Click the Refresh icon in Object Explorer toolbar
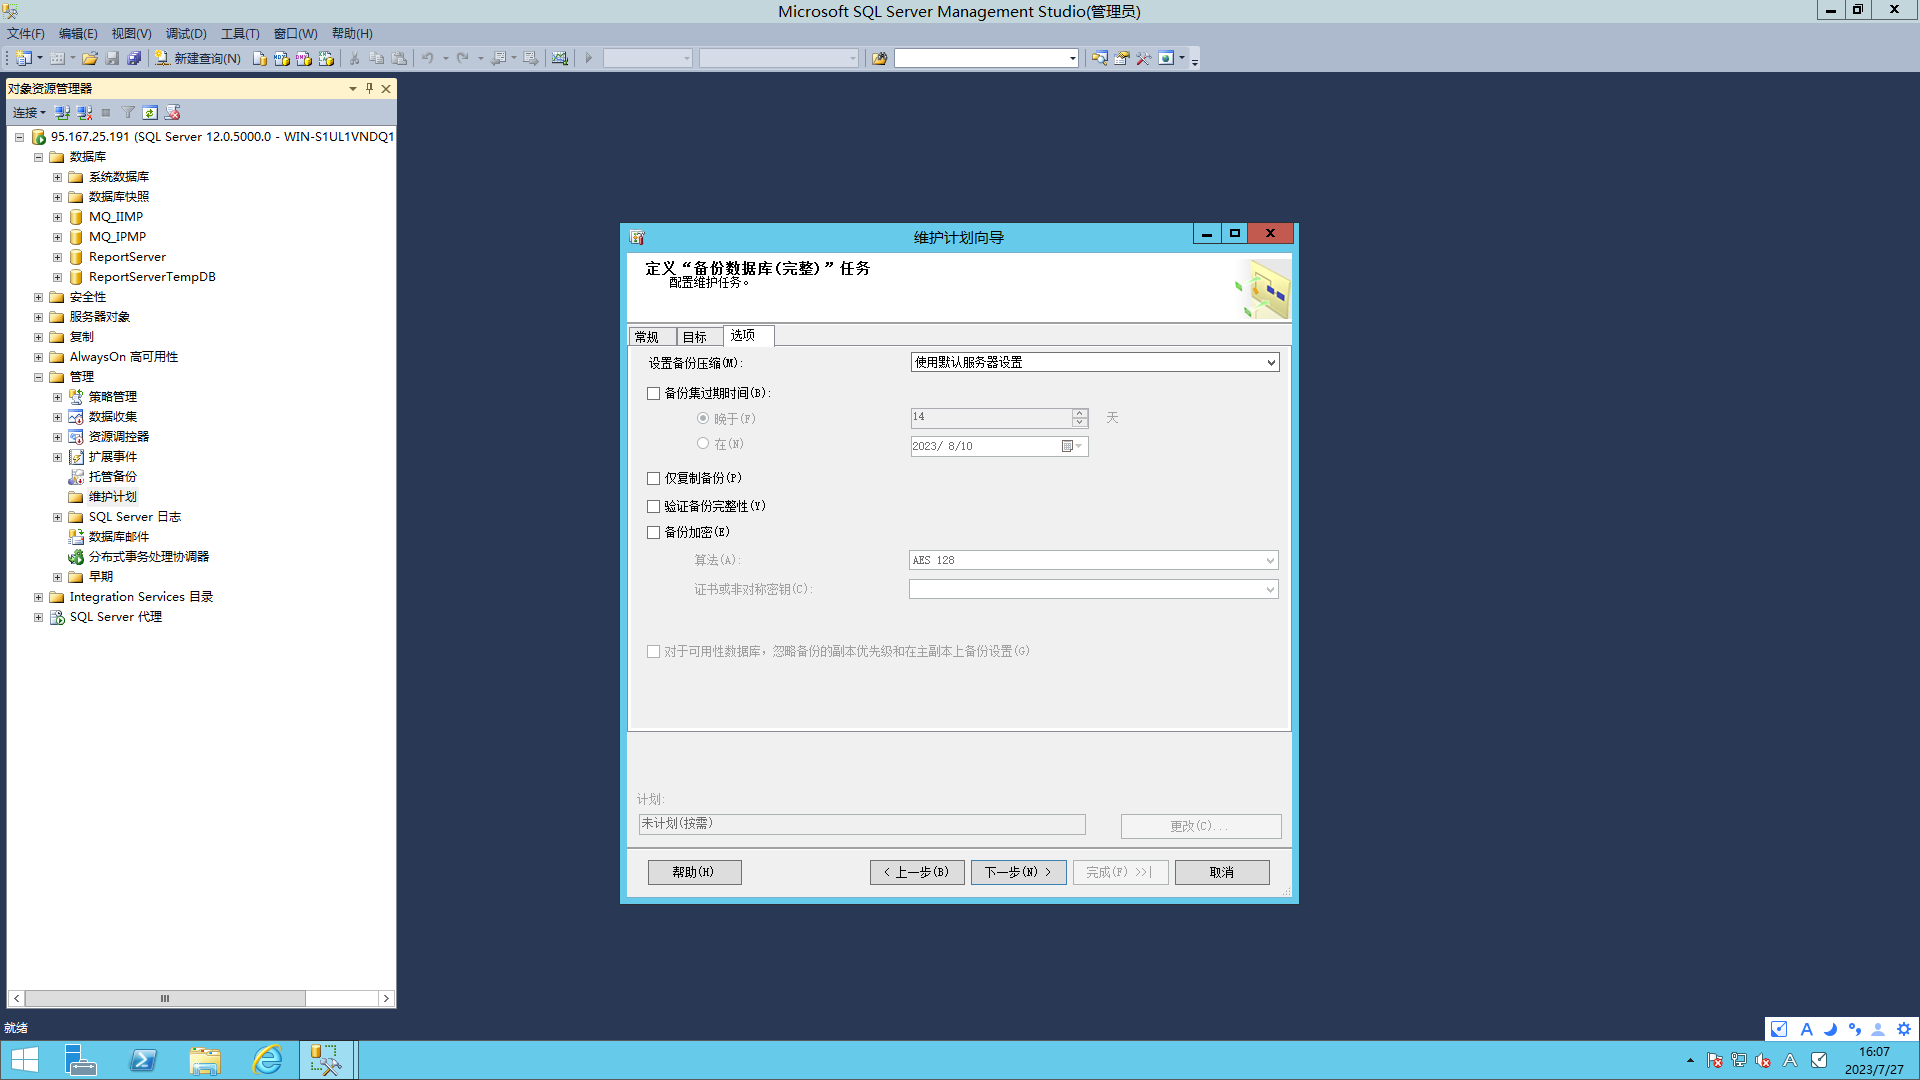Screen dimensions: 1920x1080 coord(150,113)
